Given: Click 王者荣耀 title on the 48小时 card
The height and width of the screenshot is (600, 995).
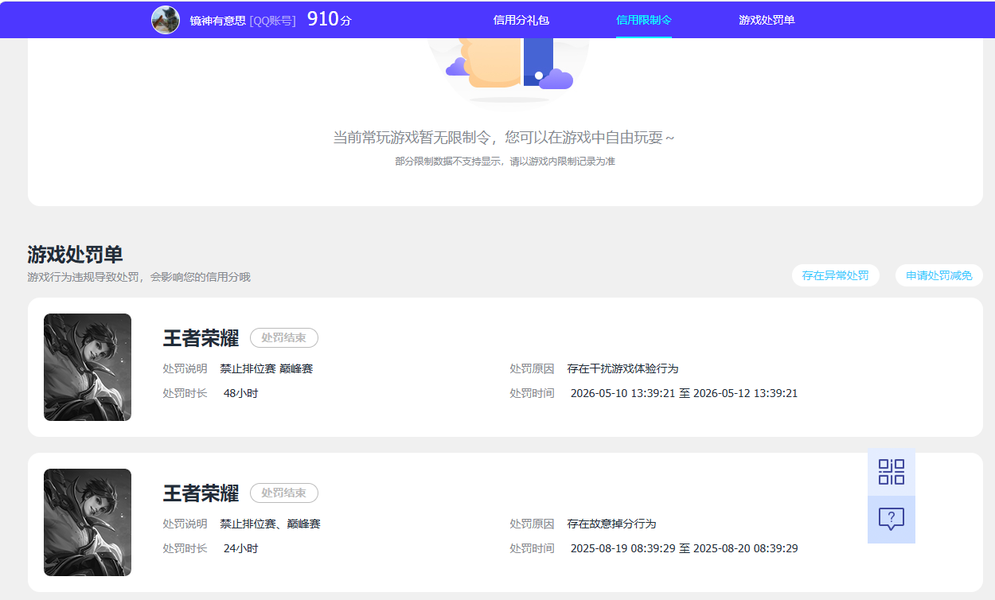Looking at the screenshot, I should tap(201, 338).
